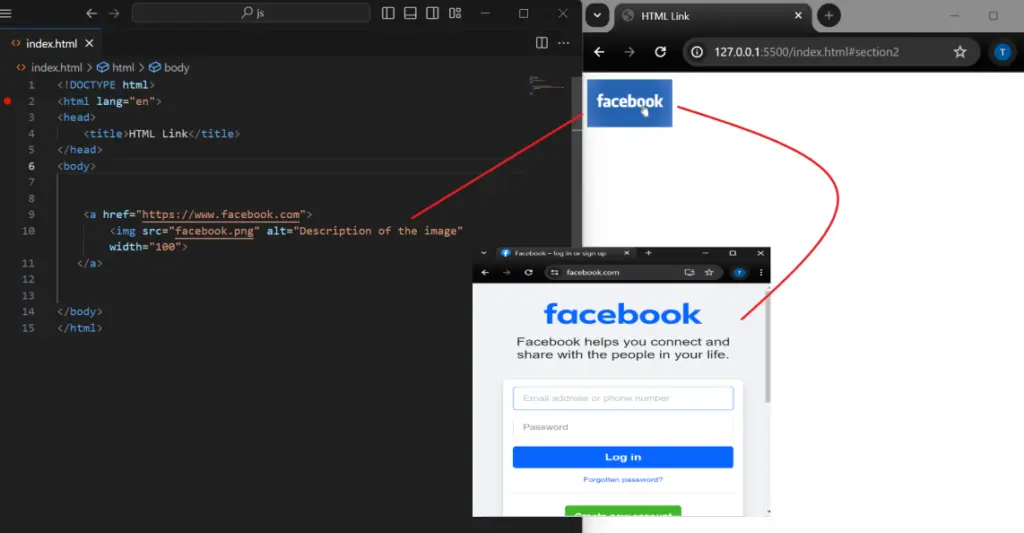
Task: Select the Facebook log in browser tab
Action: coord(566,253)
